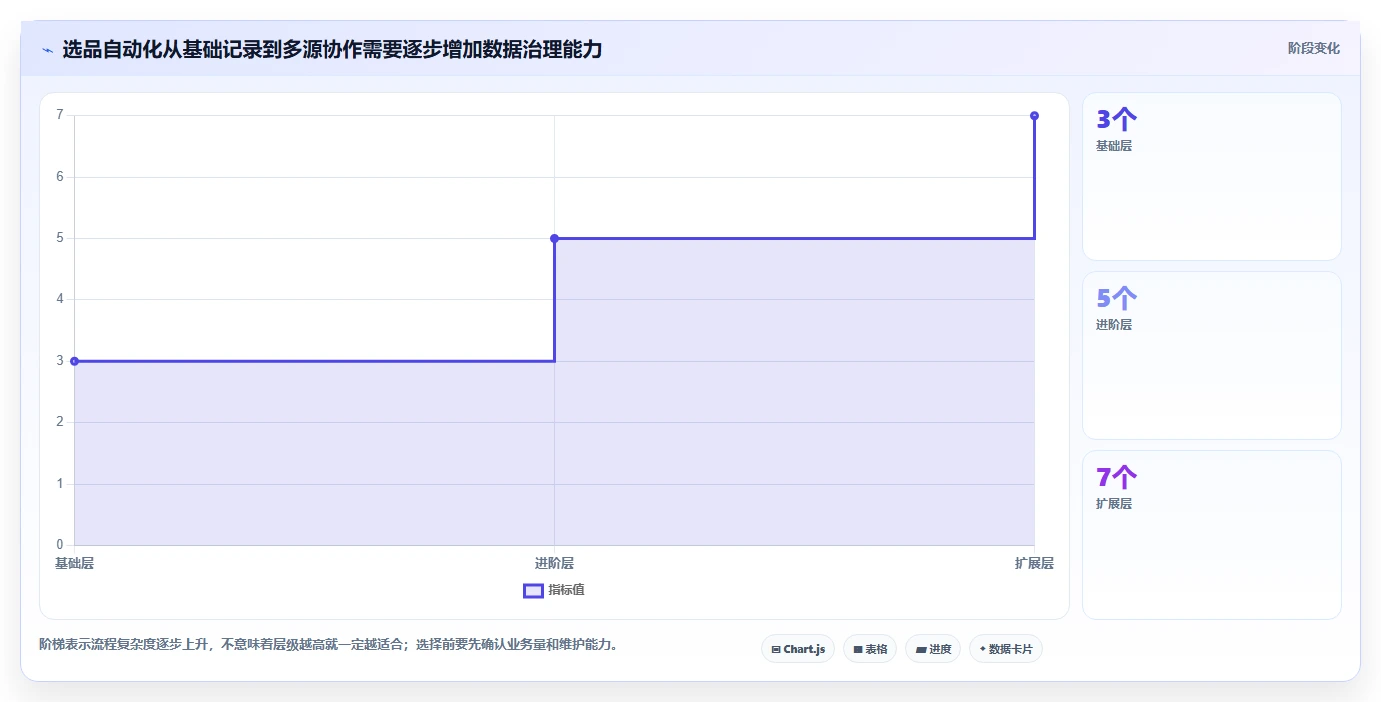The image size is (1381, 702).
Task: Click the data point at 扩展层 value 7
Action: point(1034,116)
